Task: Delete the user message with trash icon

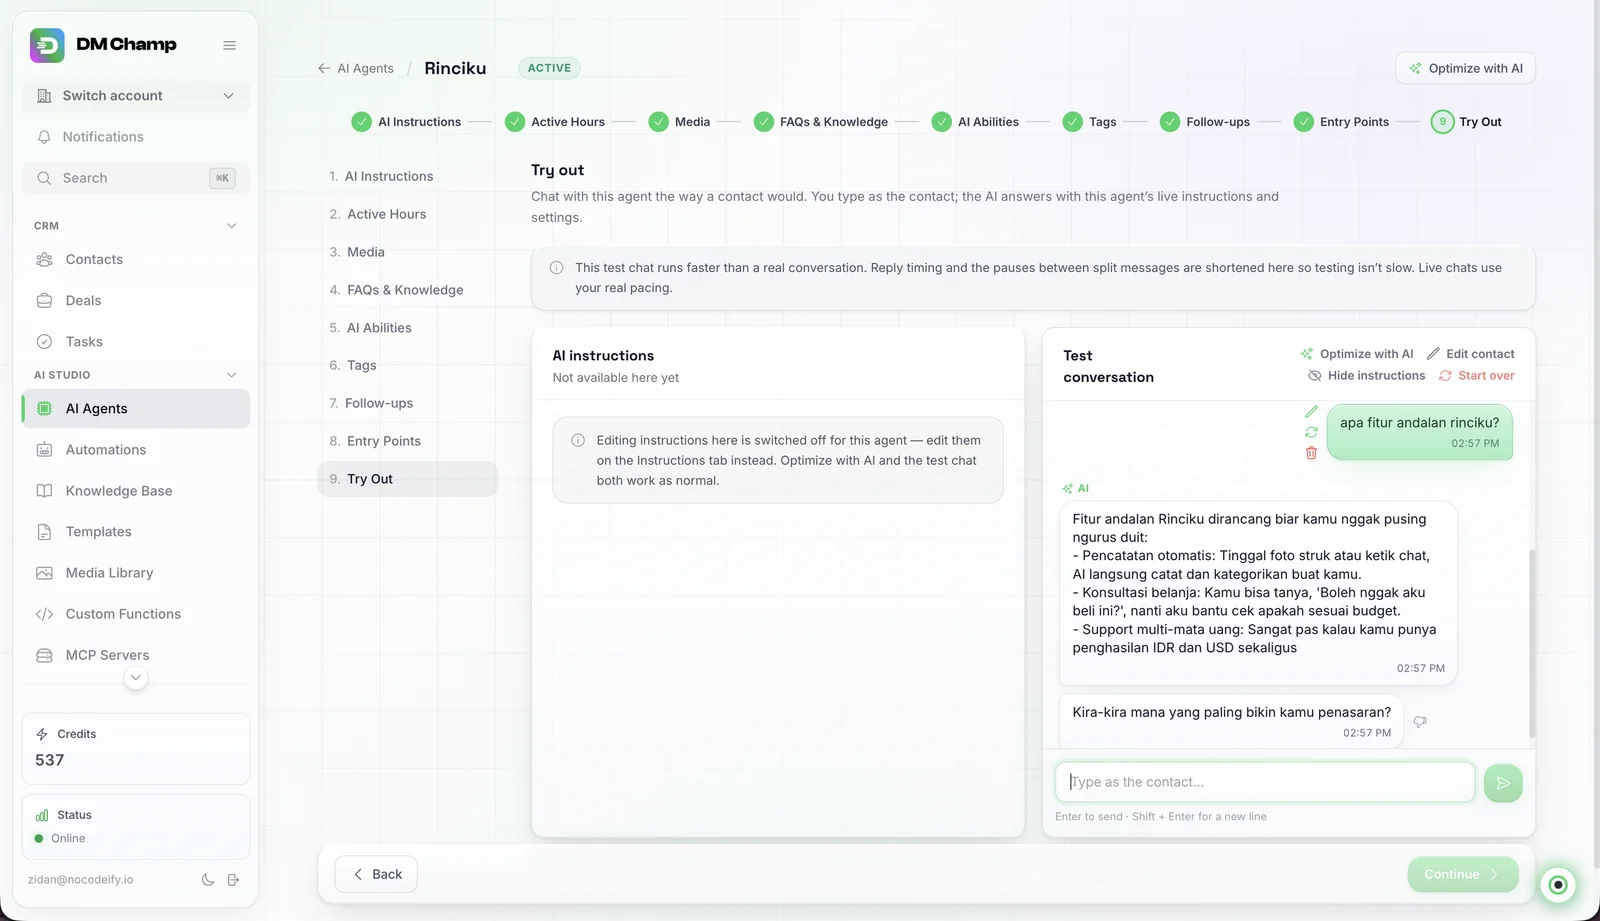Action: pos(1311,453)
